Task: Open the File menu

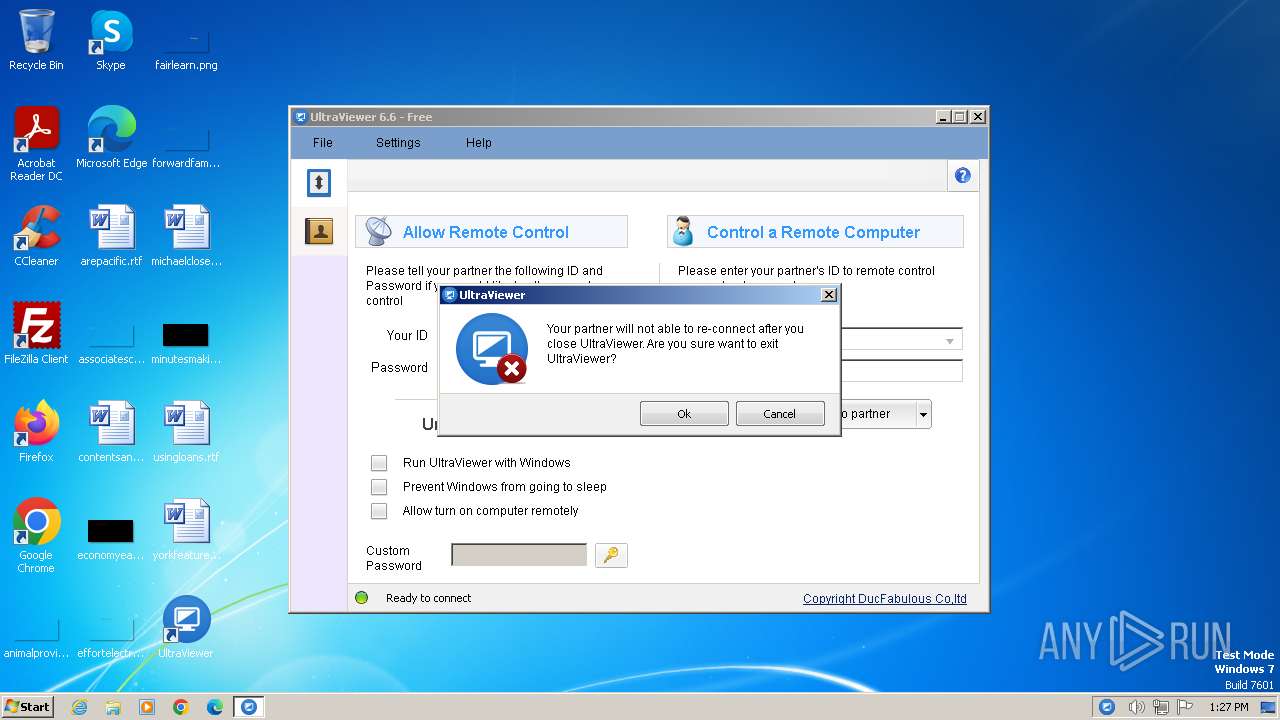Action: point(322,143)
